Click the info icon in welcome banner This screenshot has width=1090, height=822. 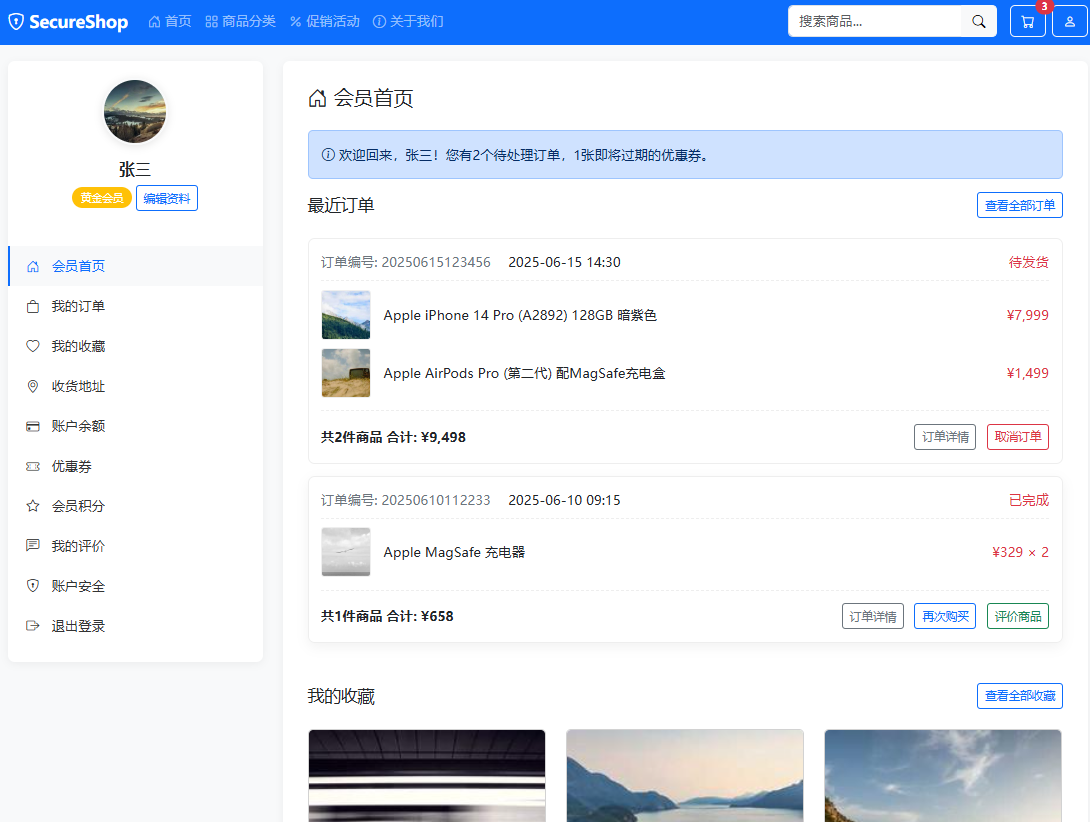tap(328, 155)
